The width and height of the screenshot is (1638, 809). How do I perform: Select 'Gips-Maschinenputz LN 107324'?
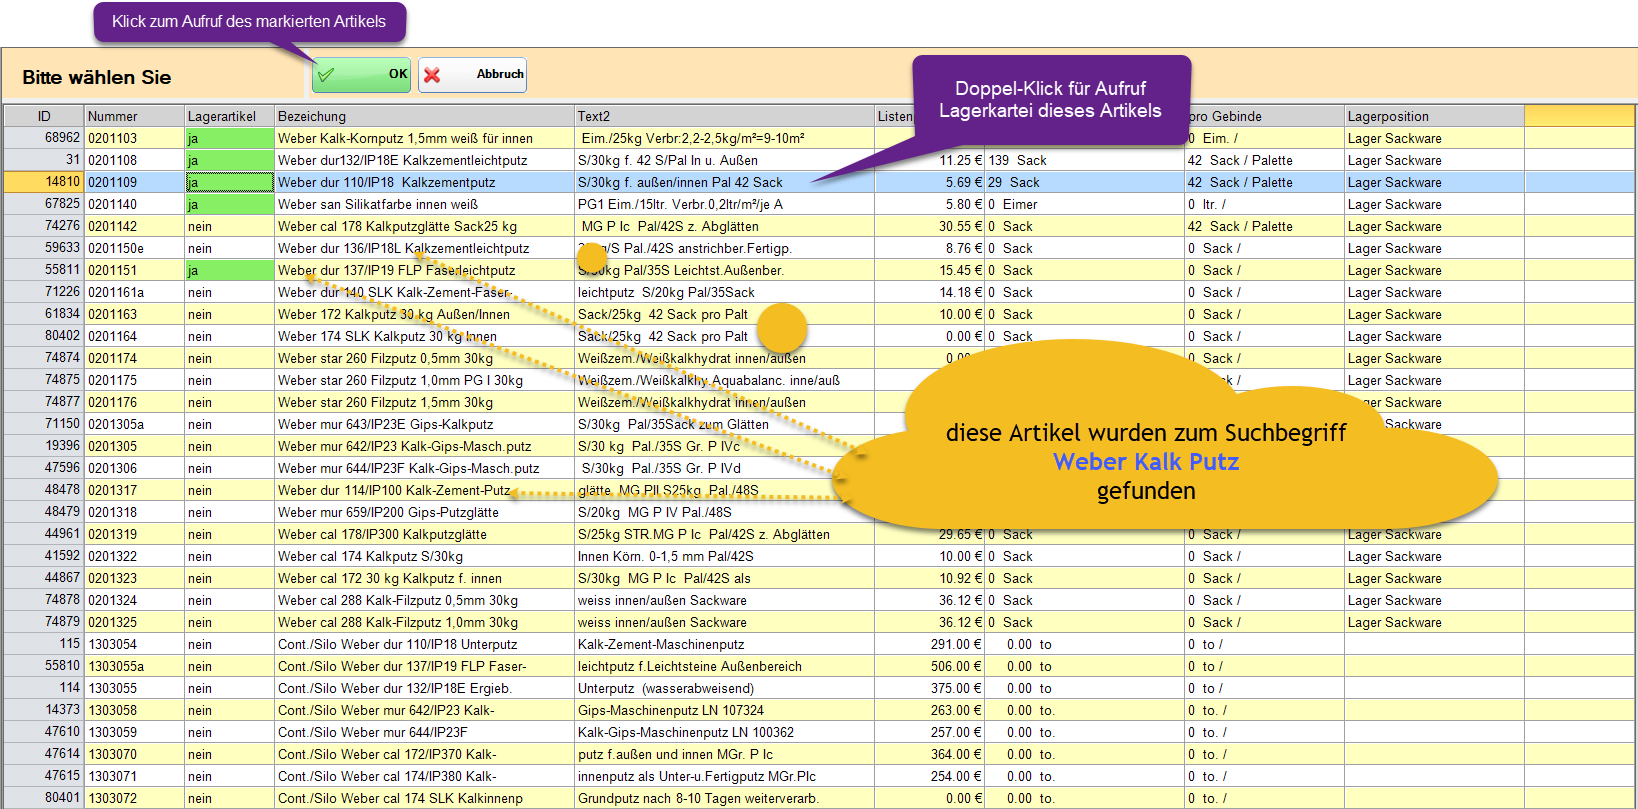[725, 710]
